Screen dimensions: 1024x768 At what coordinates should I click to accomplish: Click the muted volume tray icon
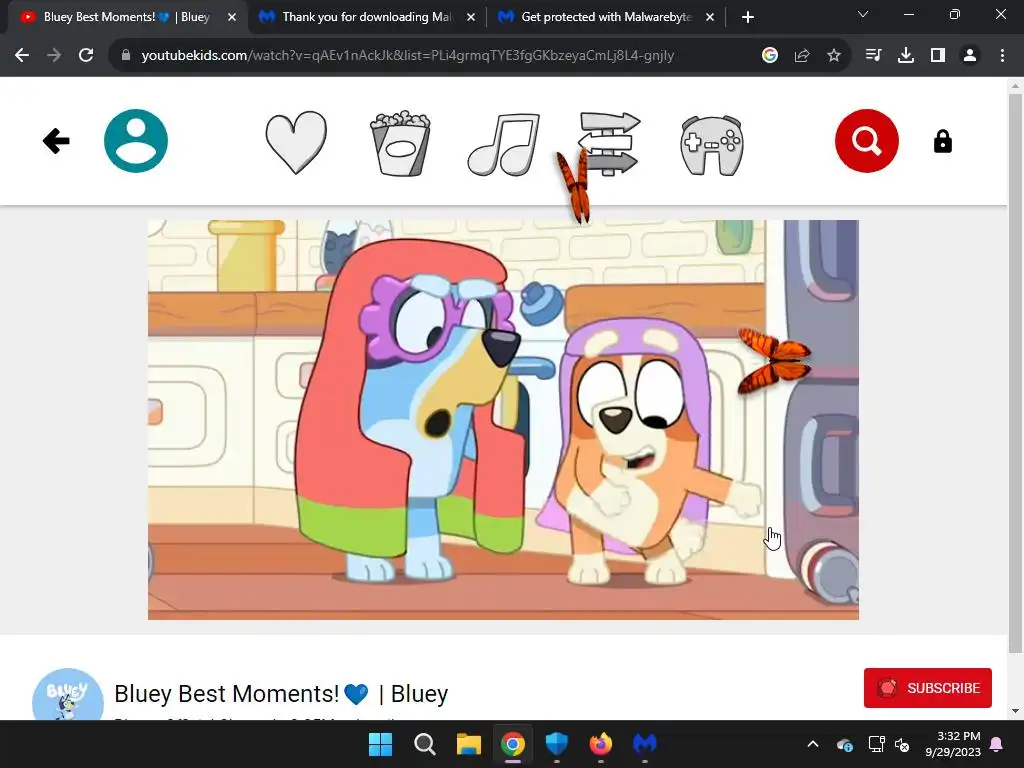click(x=902, y=744)
